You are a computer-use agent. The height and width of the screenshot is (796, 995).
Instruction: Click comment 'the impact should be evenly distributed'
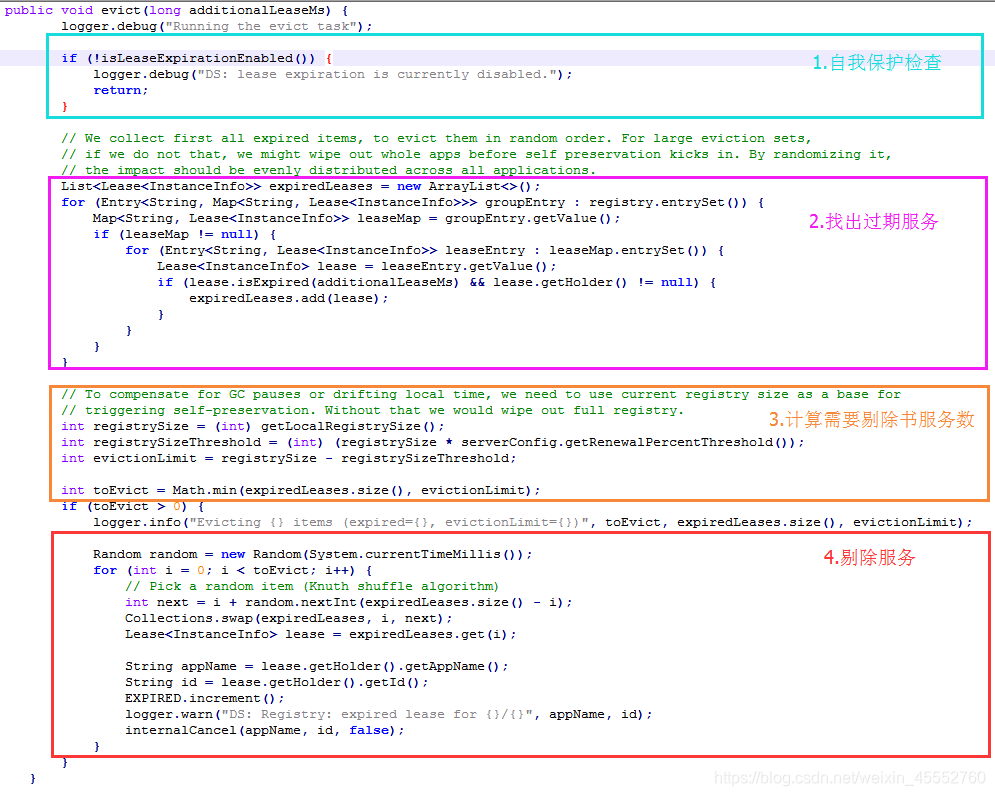pyautogui.click(x=329, y=170)
